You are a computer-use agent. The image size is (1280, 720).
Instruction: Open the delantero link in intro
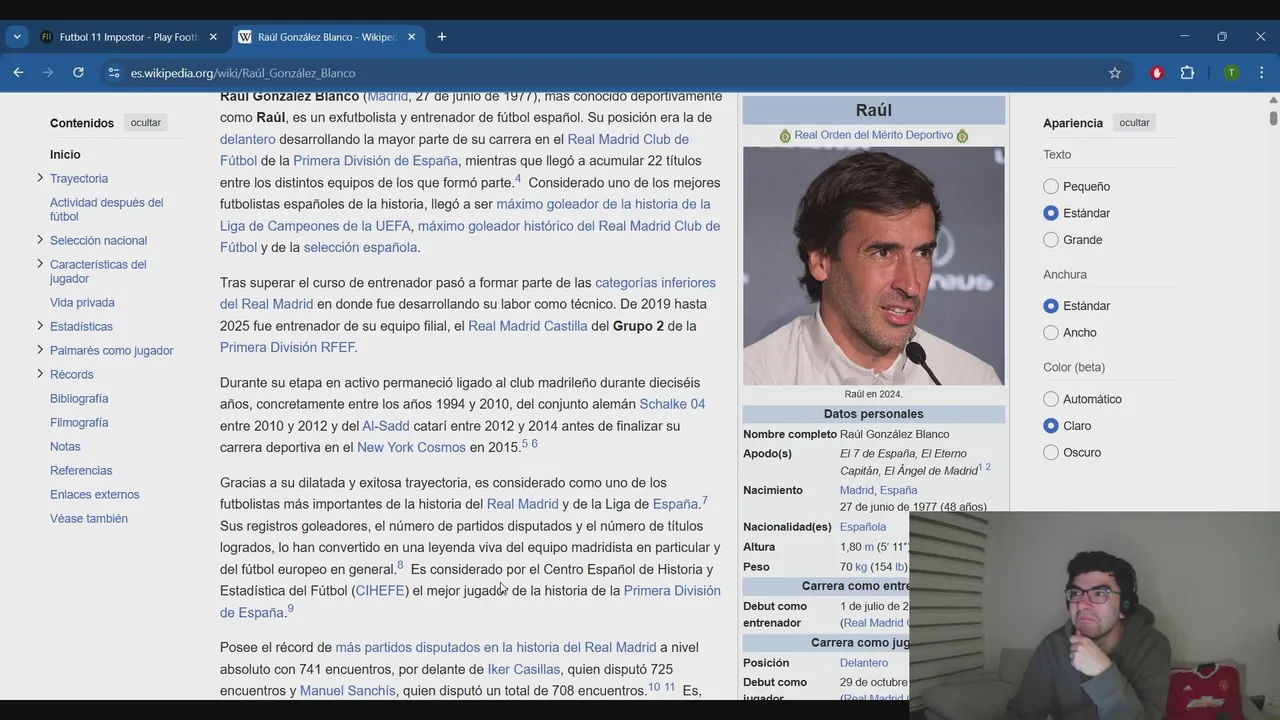click(x=247, y=139)
